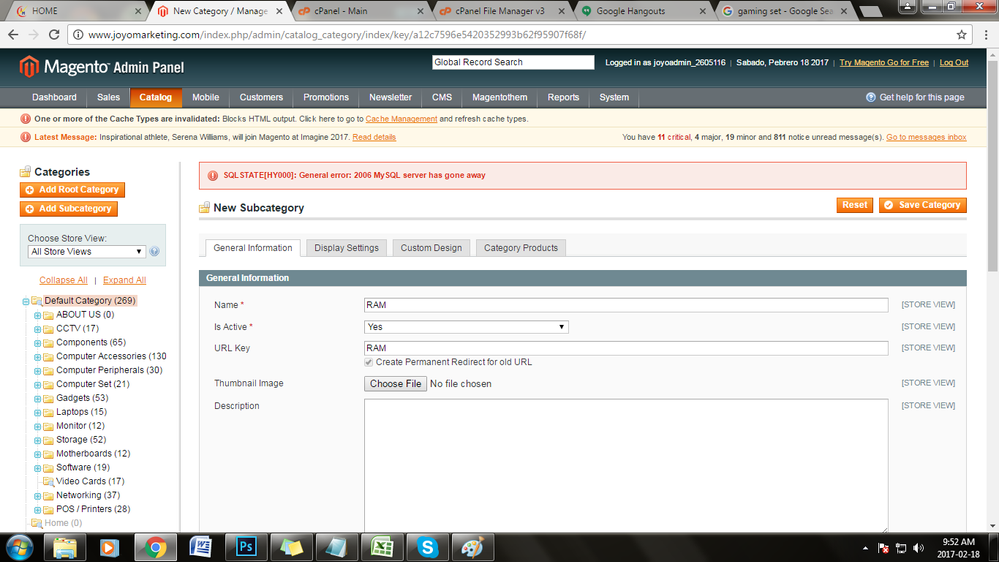Click the site info icon in address bar
Viewport: 999px width, 562px height.
(x=78, y=35)
